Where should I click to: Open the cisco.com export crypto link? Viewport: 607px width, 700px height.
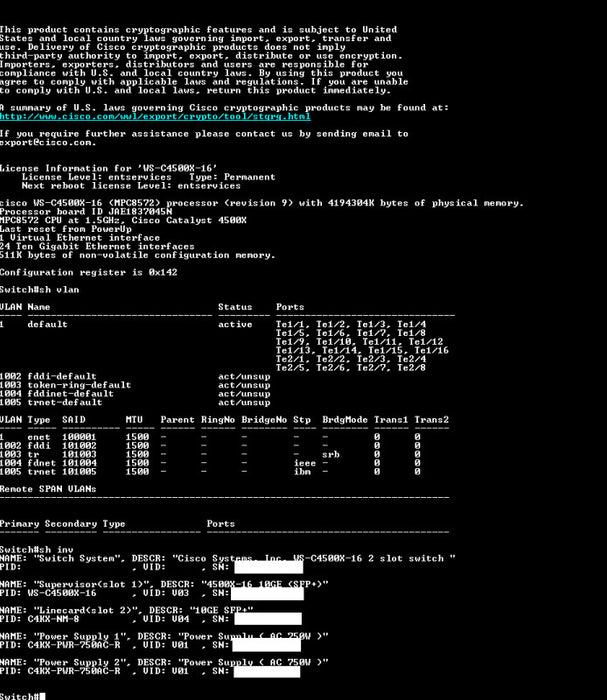coord(155,117)
